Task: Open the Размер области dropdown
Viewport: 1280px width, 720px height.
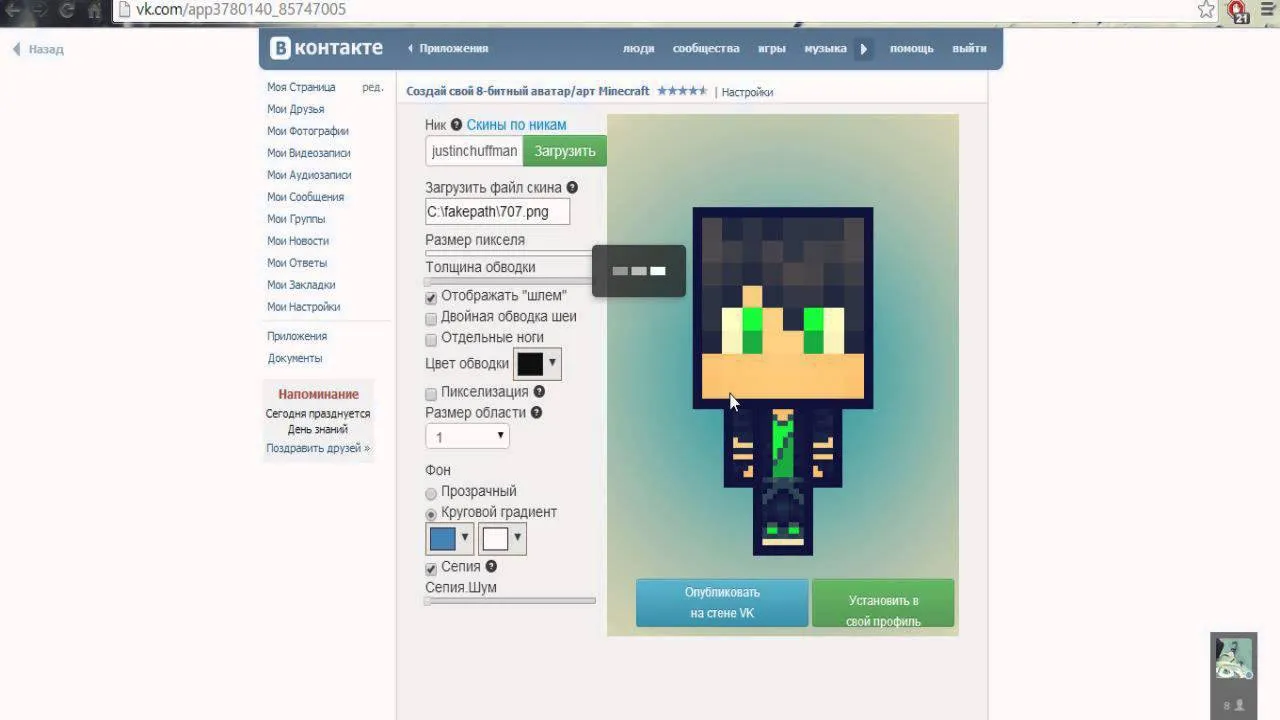Action: pyautogui.click(x=467, y=437)
